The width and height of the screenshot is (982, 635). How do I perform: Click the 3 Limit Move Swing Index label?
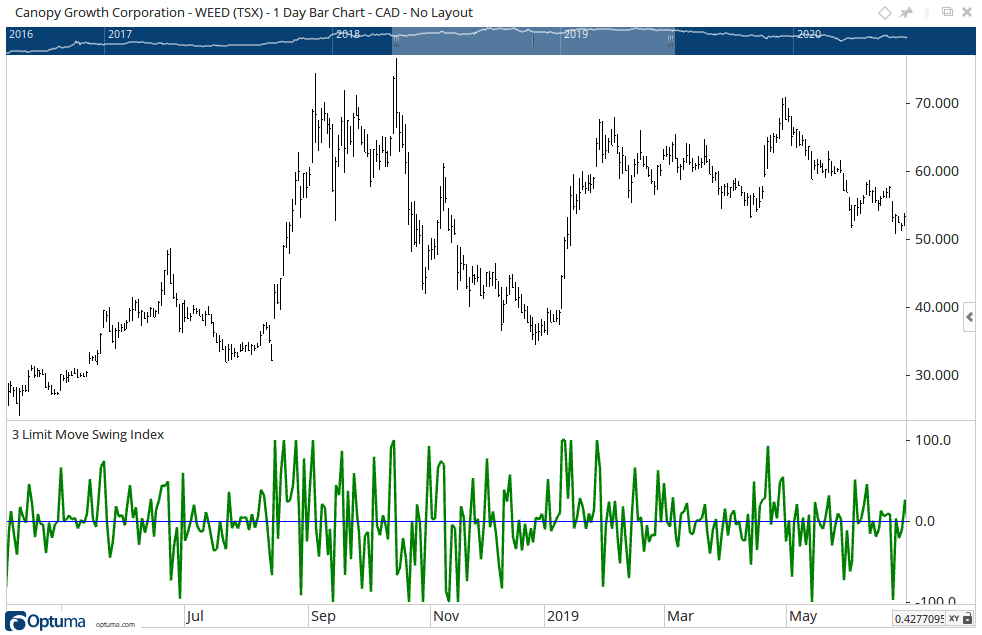tap(88, 435)
